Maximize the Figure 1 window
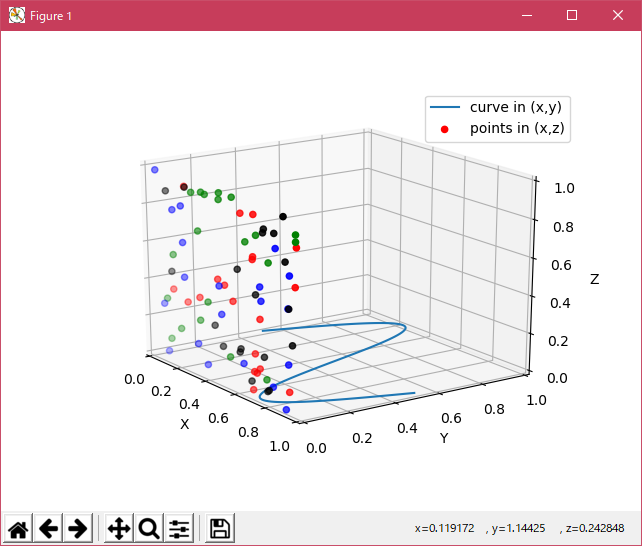 coord(572,16)
